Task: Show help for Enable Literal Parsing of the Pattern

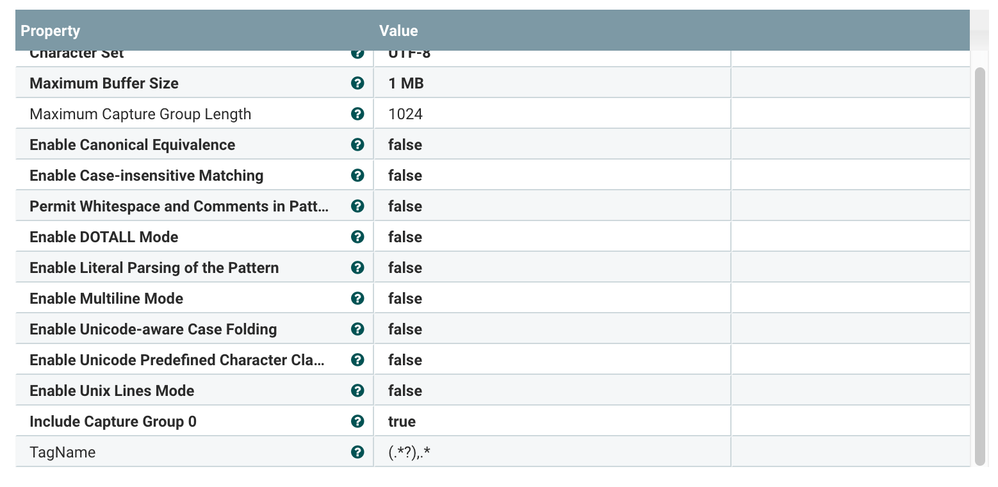Action: [x=357, y=268]
